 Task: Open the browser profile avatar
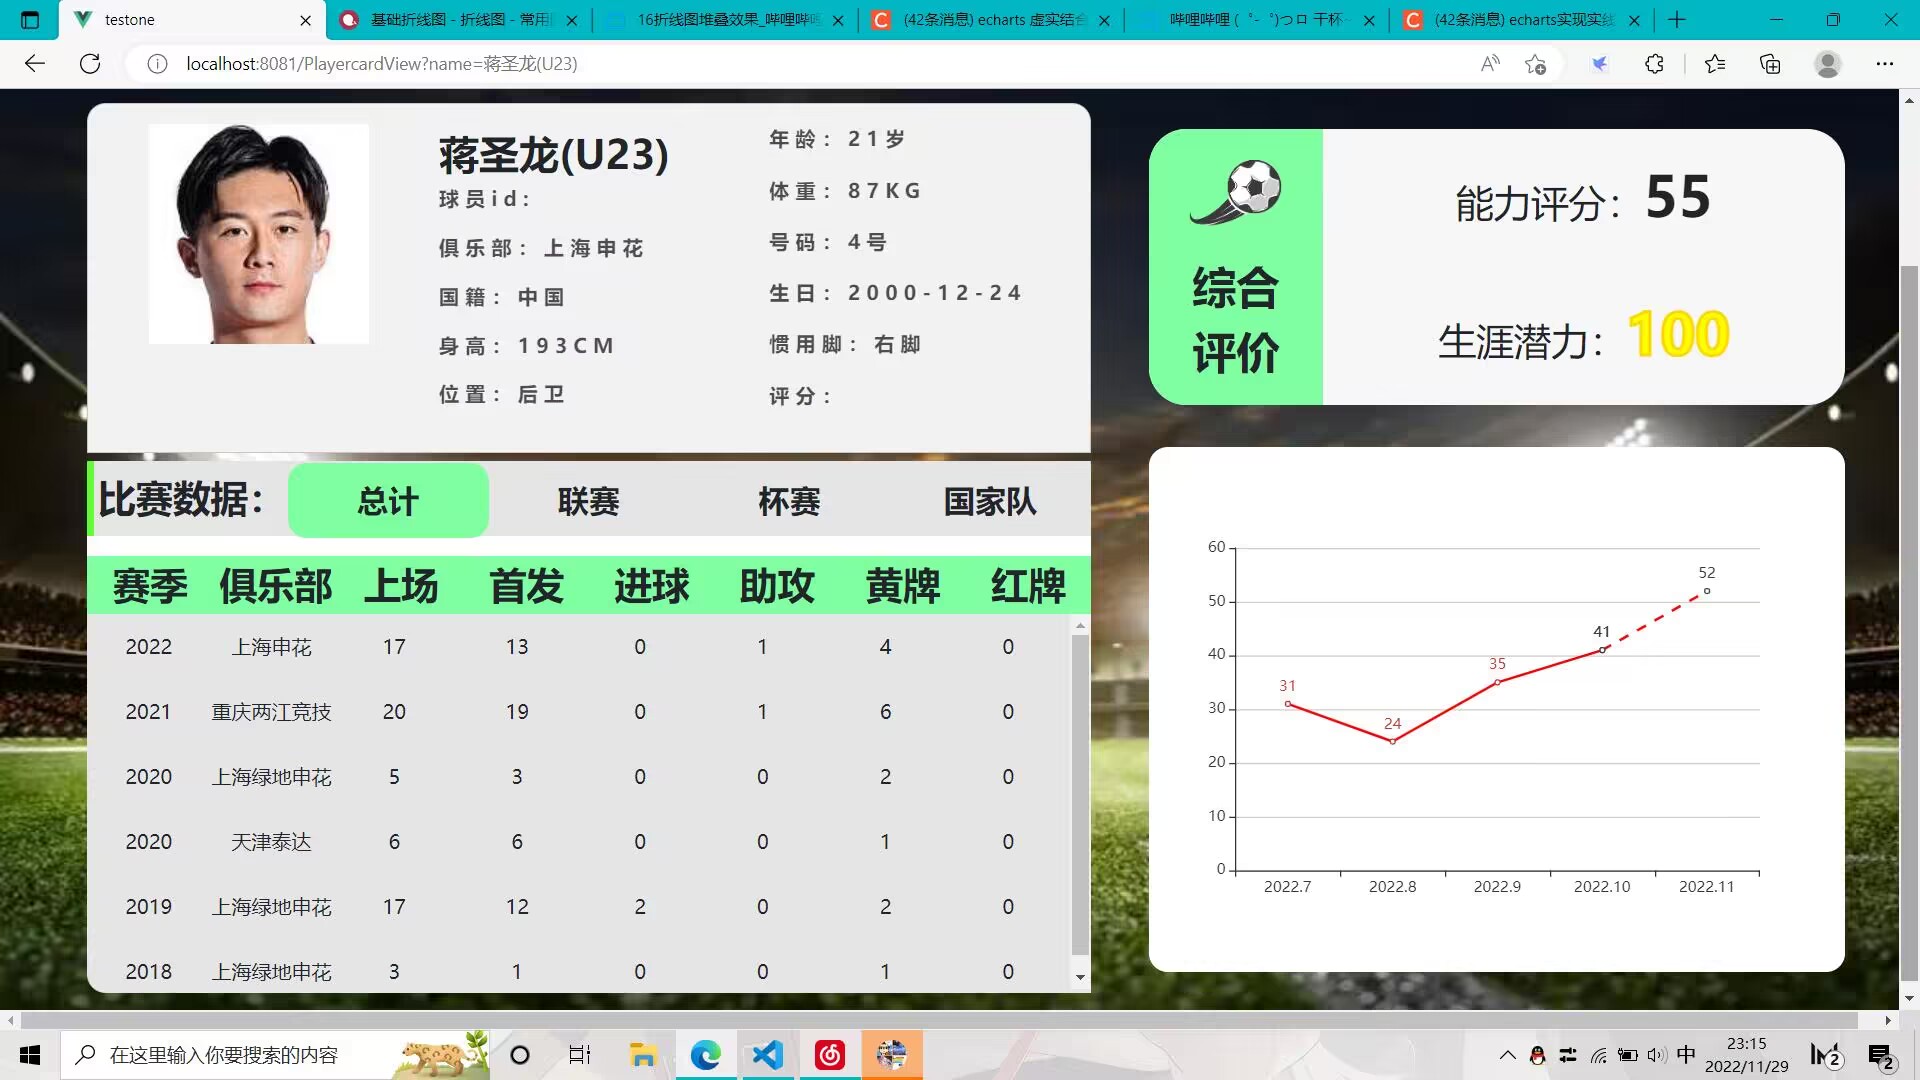tap(1827, 64)
